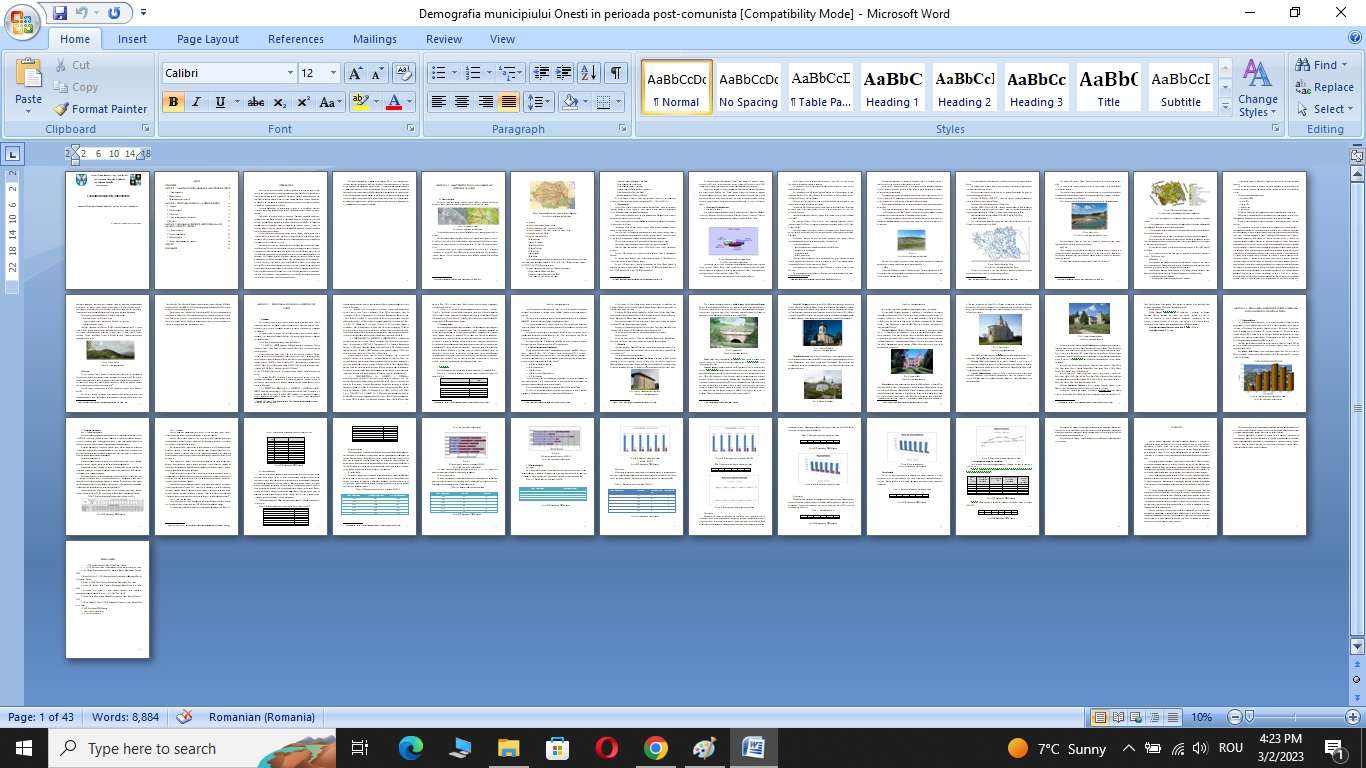Click the Increase Indent icon
This screenshot has height=768, width=1366.
click(x=564, y=73)
